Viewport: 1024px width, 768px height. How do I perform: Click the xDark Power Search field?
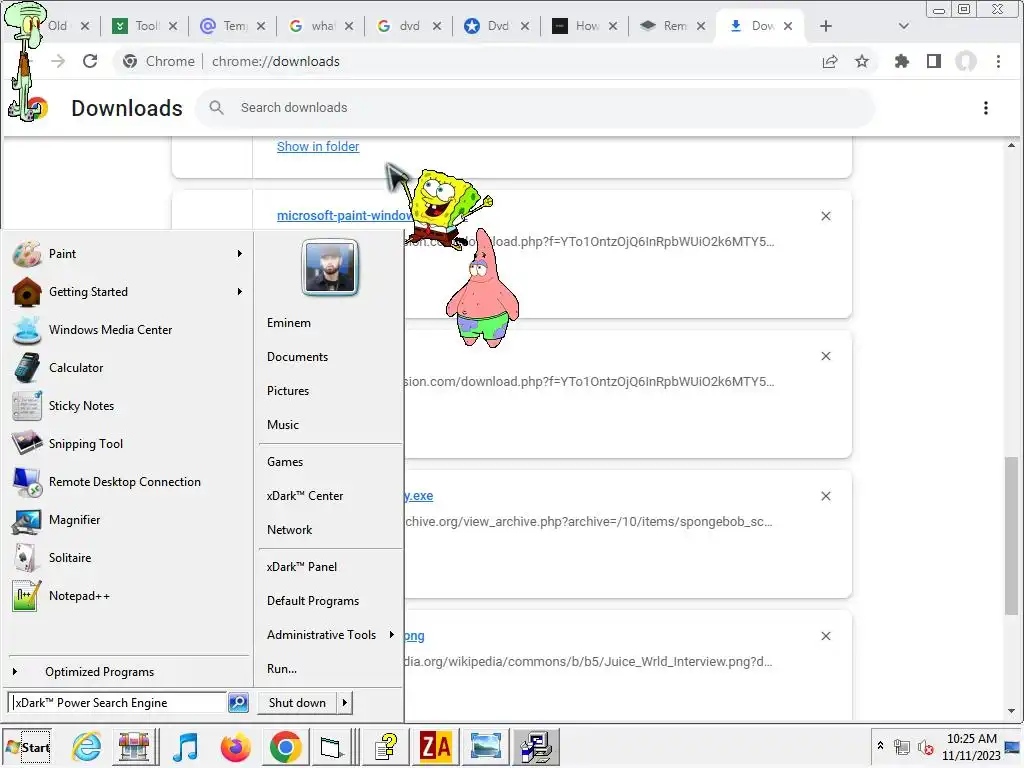point(118,703)
